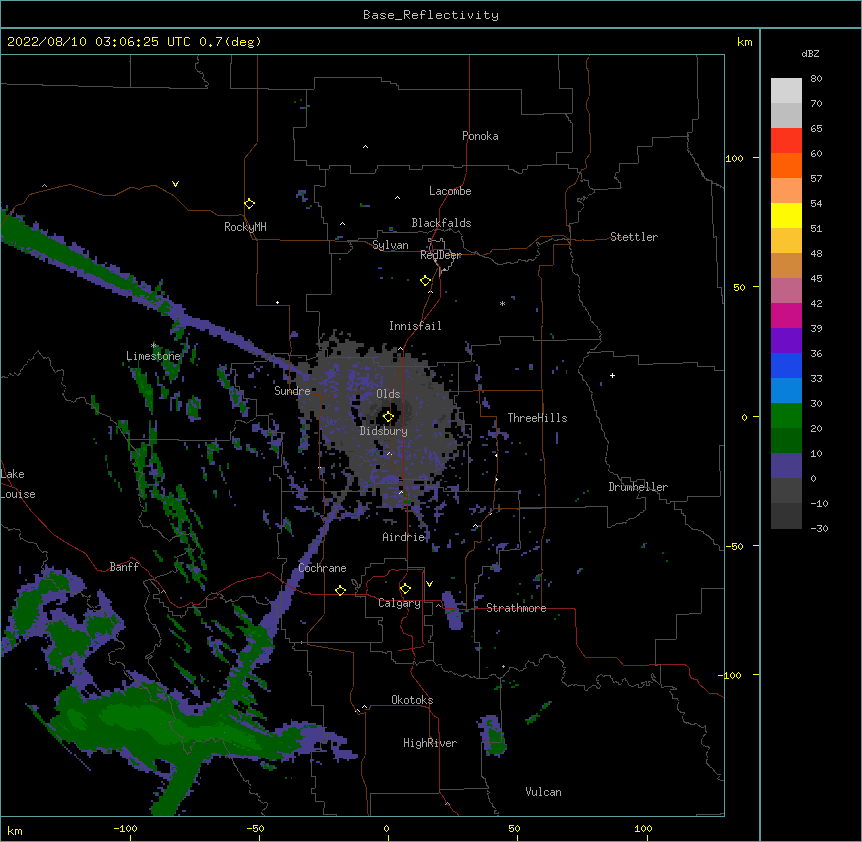
Task: Click the bright green 20-30 dBZ swatch
Action: pos(786,416)
